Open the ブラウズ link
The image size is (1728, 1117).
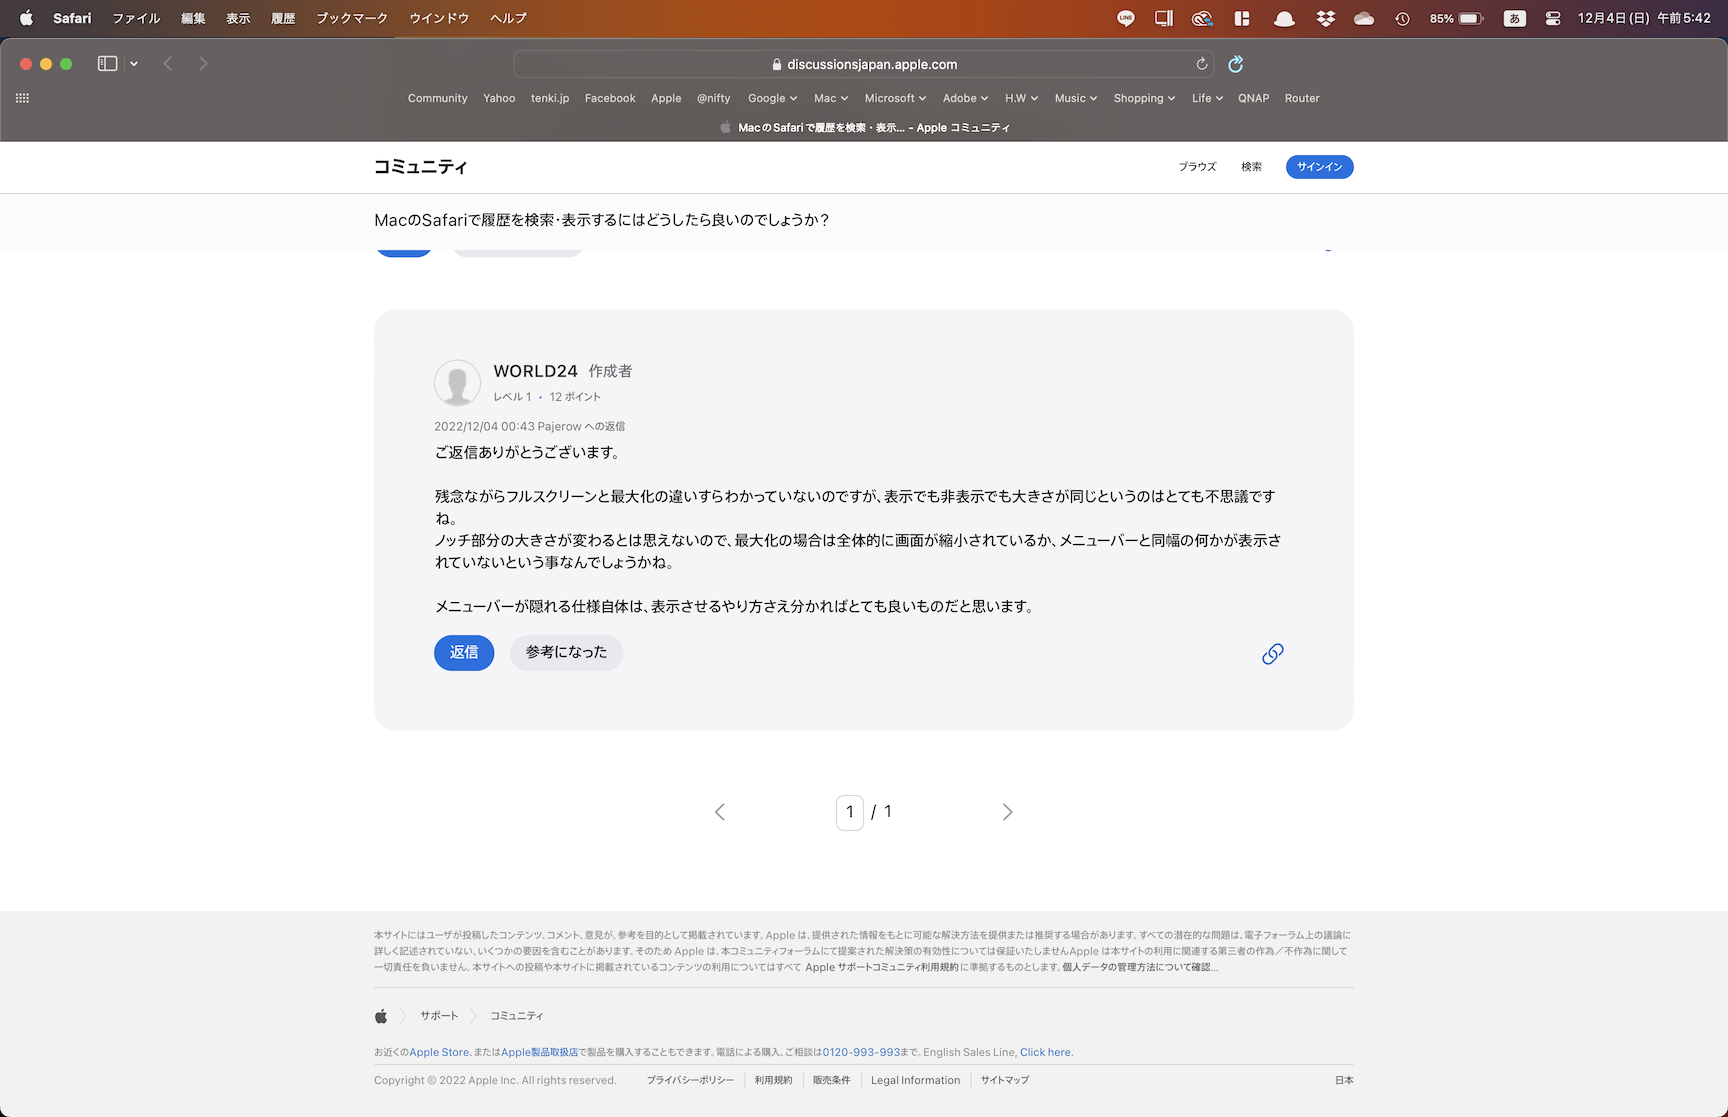coord(1197,167)
